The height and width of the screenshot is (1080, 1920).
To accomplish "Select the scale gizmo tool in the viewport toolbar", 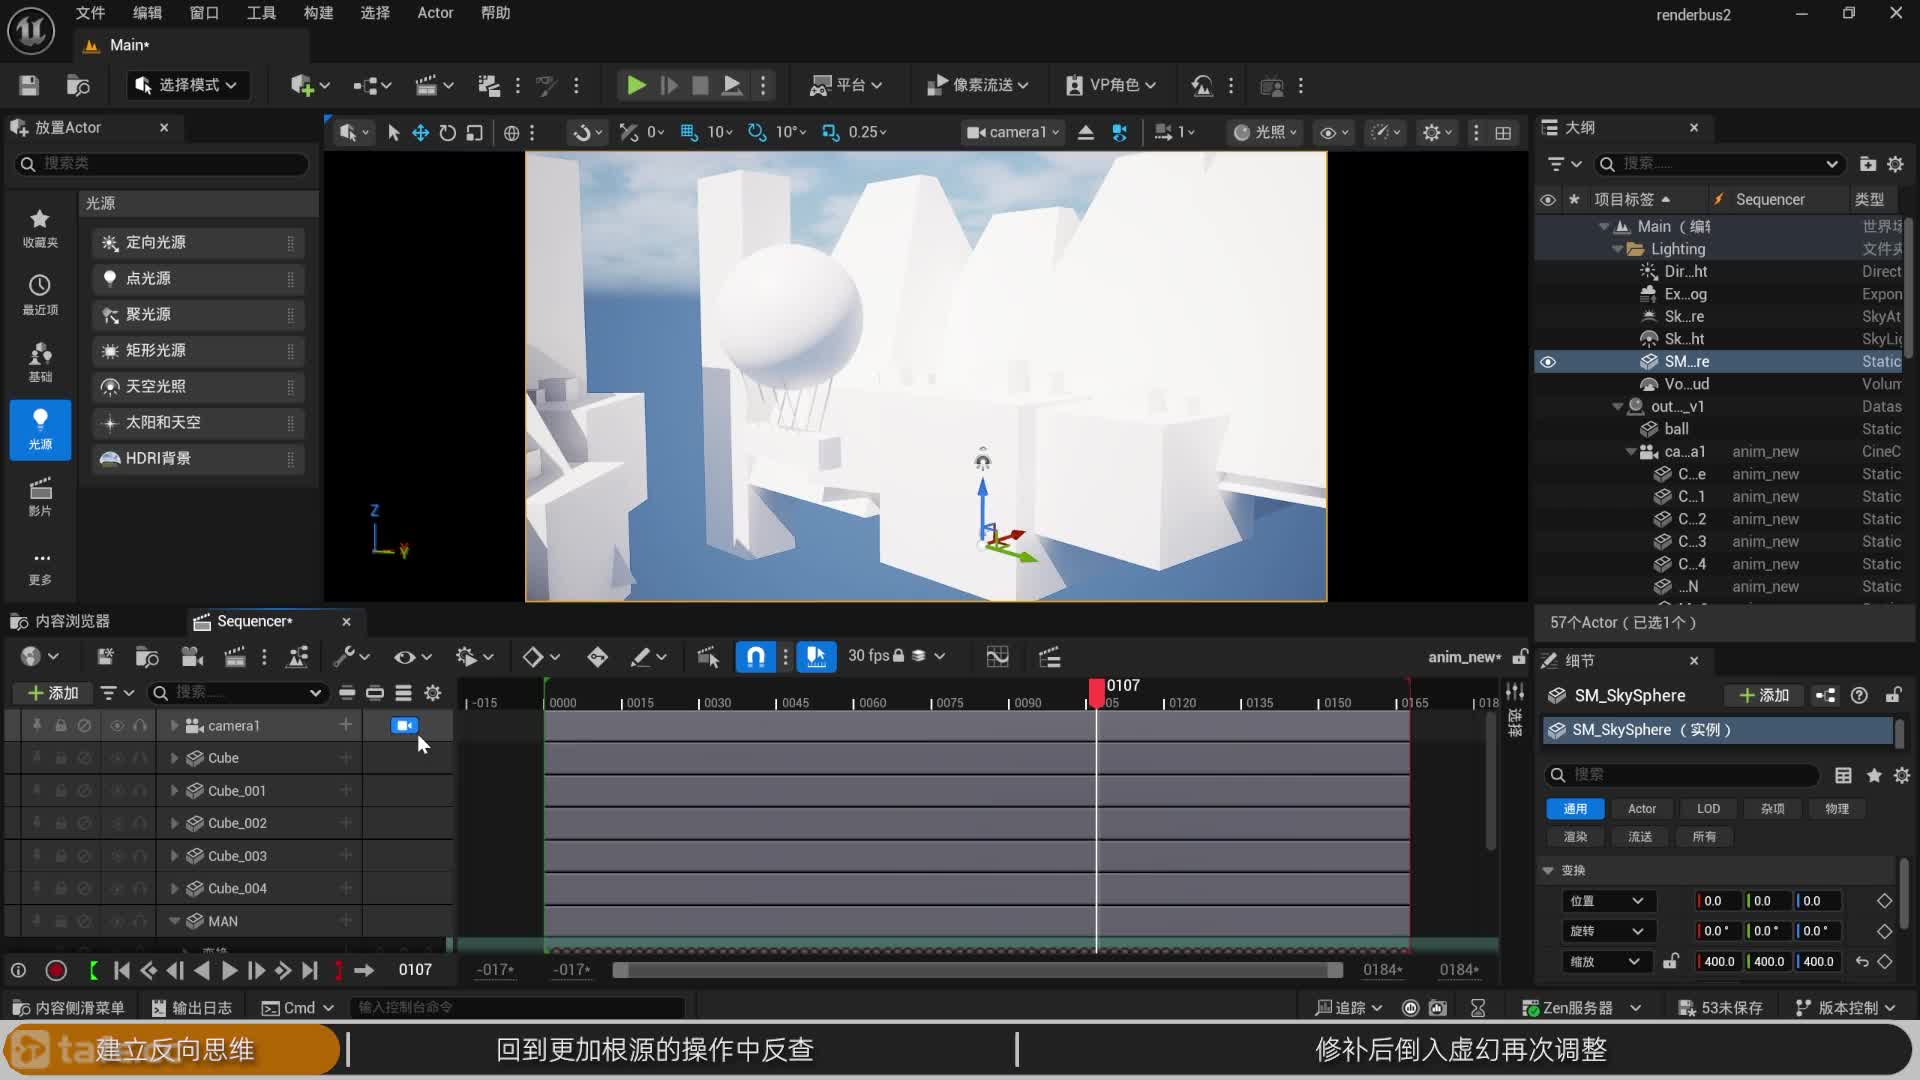I will [475, 133].
